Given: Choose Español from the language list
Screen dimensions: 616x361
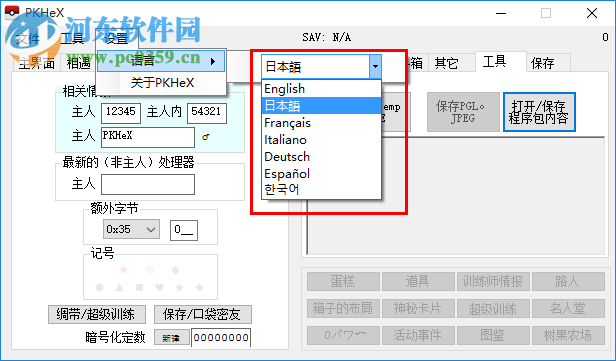Looking at the screenshot, I should (x=321, y=173).
